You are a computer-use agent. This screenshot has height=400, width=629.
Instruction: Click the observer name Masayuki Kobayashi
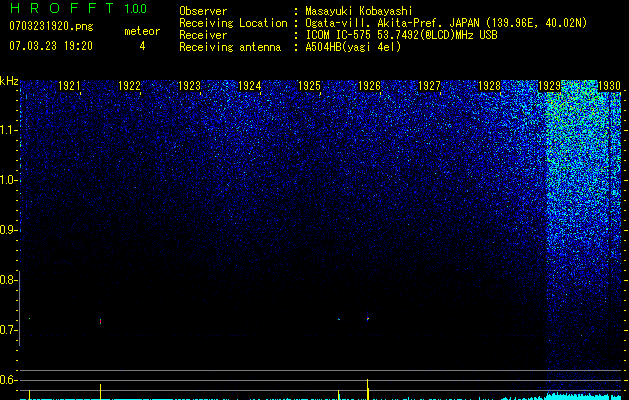tap(359, 11)
